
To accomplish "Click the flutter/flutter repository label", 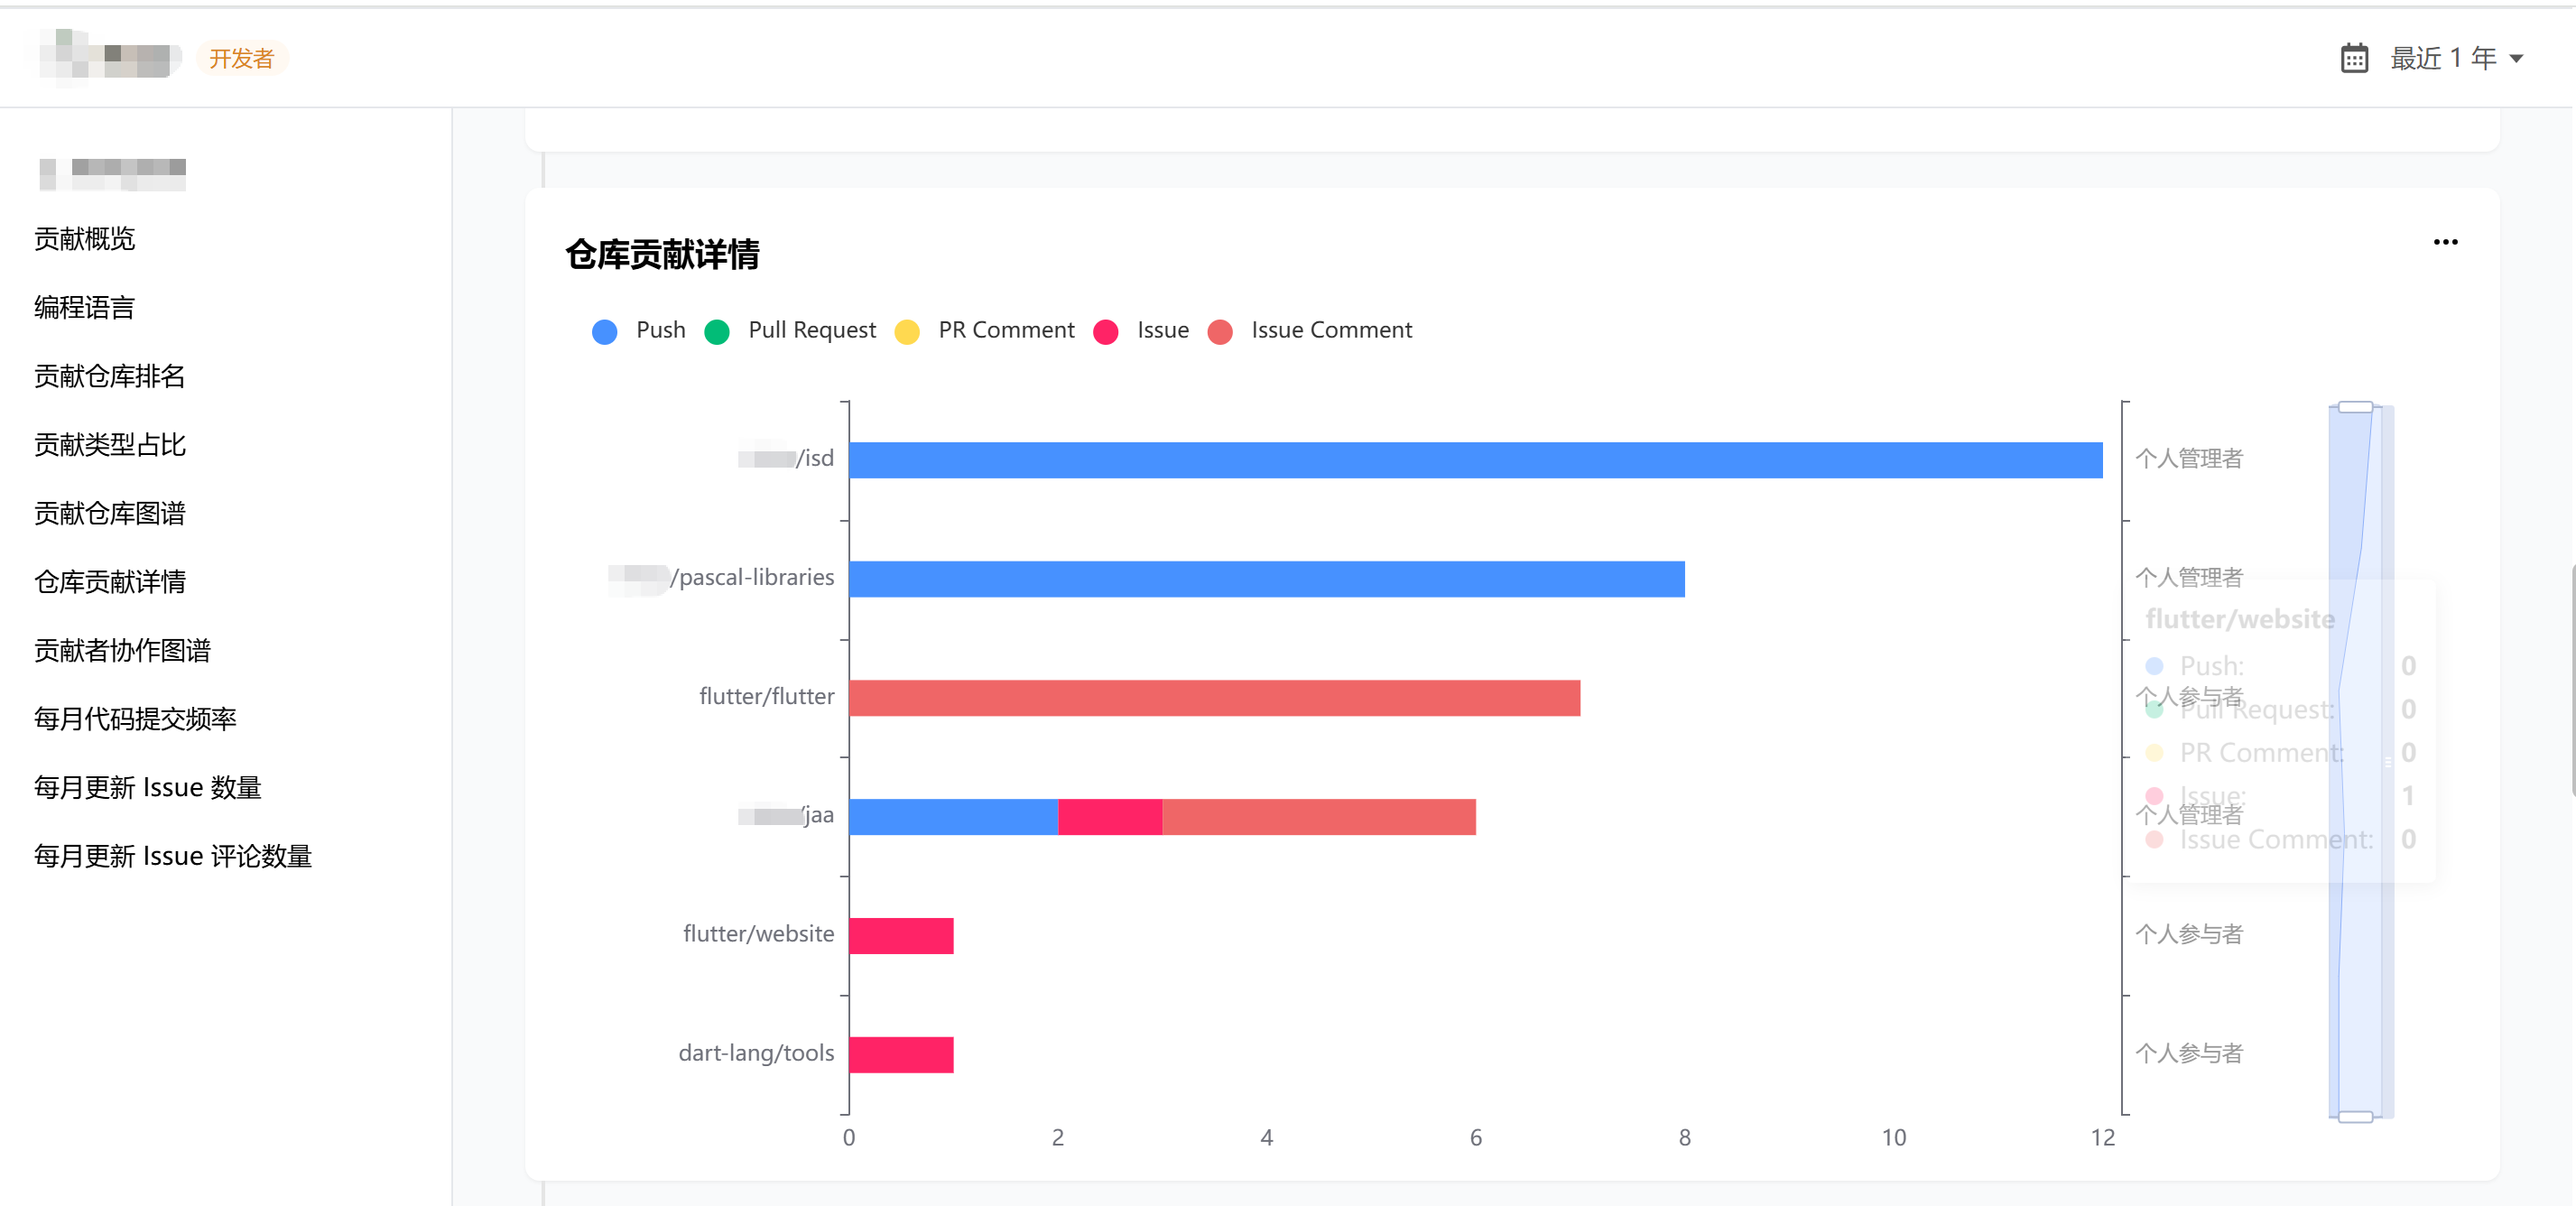I will click(766, 697).
